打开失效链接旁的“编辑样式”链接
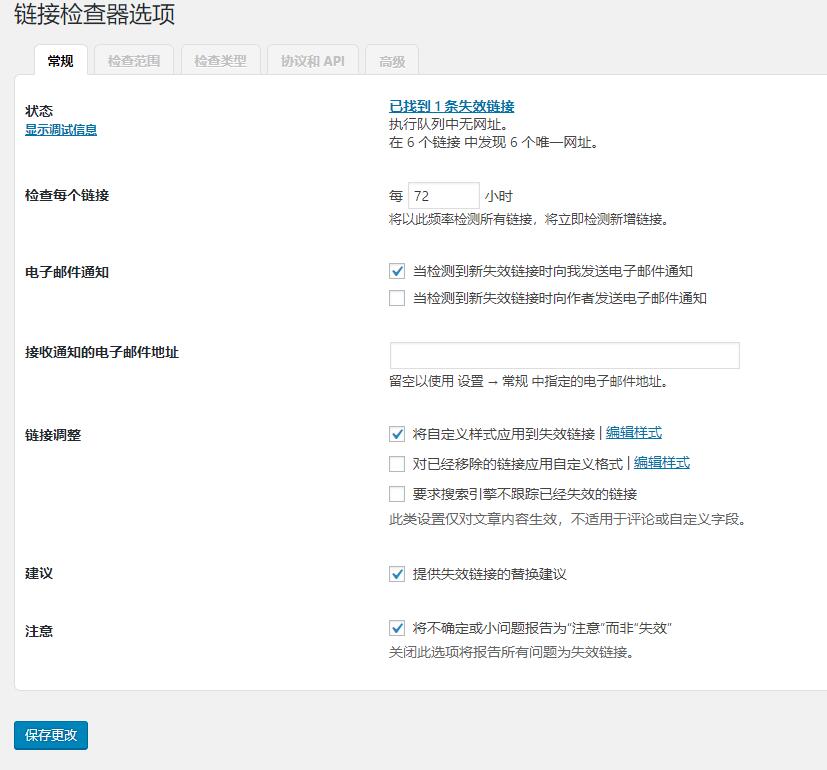 (634, 433)
